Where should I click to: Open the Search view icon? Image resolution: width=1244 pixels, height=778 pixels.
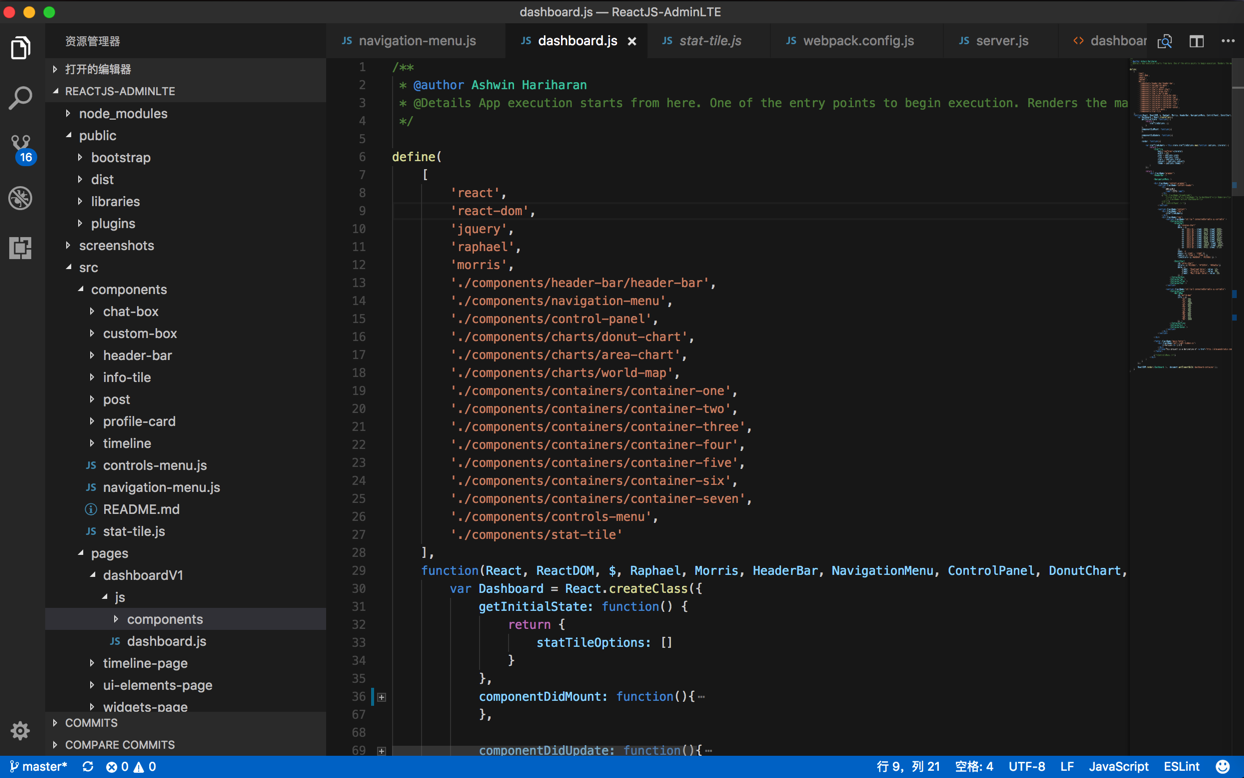[x=20, y=98]
